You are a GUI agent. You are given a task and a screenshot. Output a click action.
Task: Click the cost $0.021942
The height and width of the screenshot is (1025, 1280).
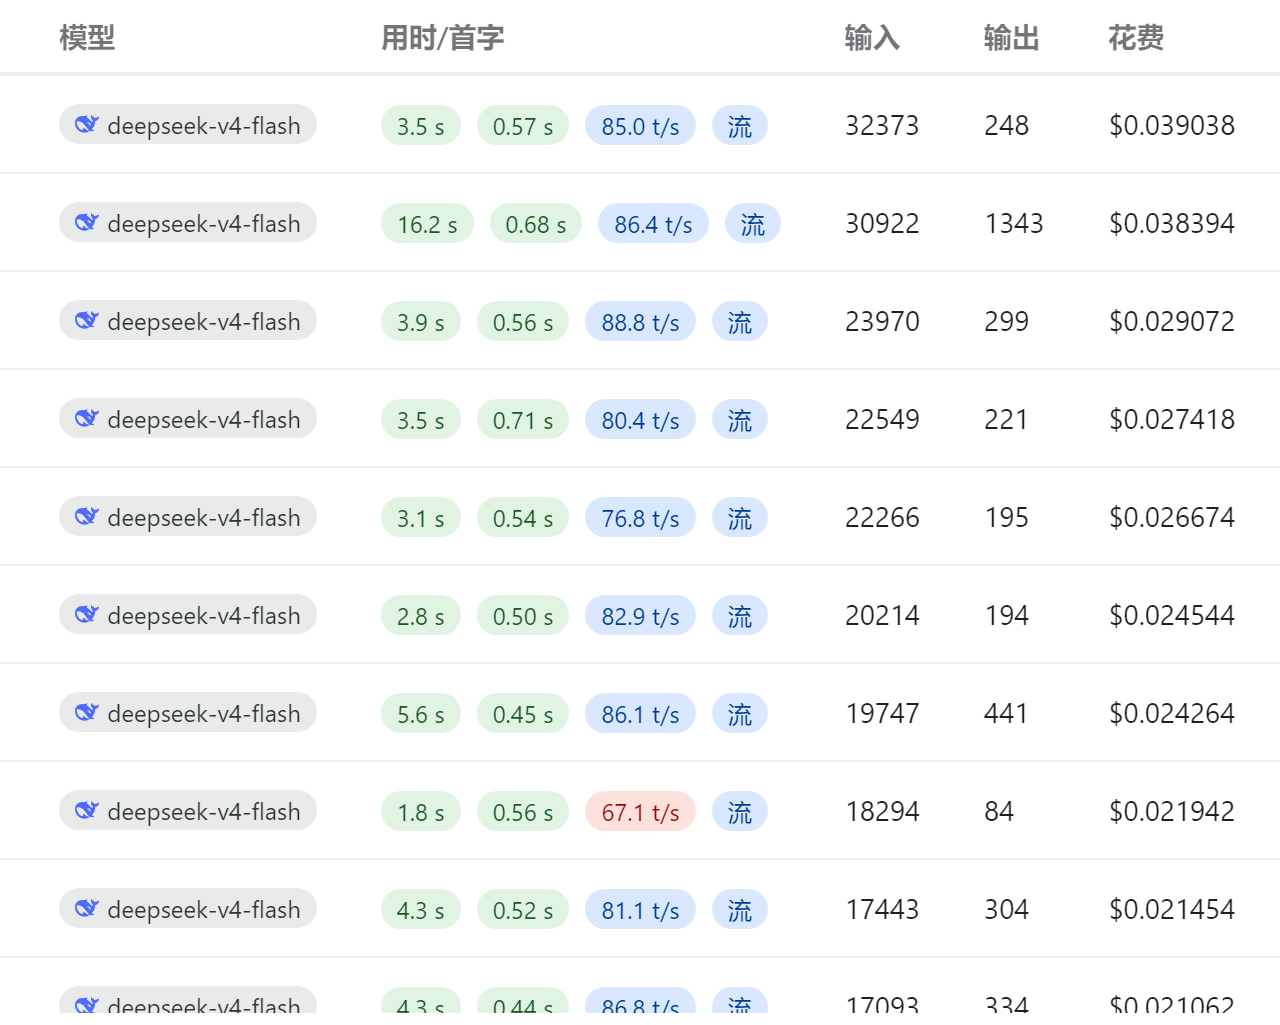click(1172, 811)
